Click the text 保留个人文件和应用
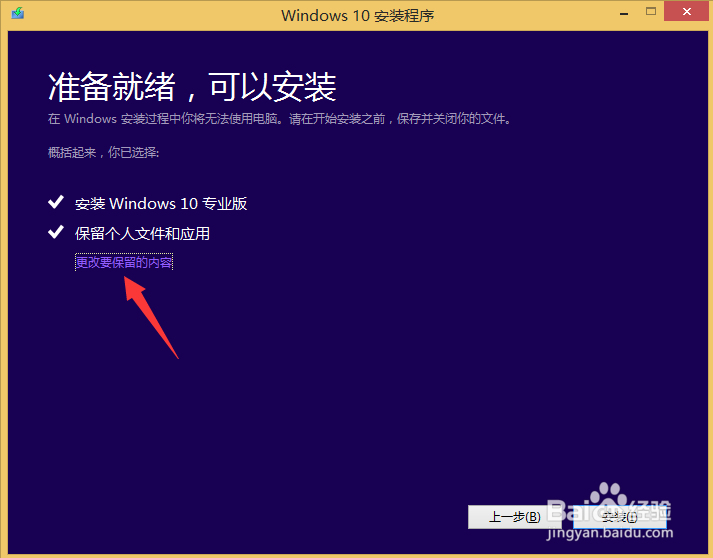The image size is (713, 558). pos(142,234)
